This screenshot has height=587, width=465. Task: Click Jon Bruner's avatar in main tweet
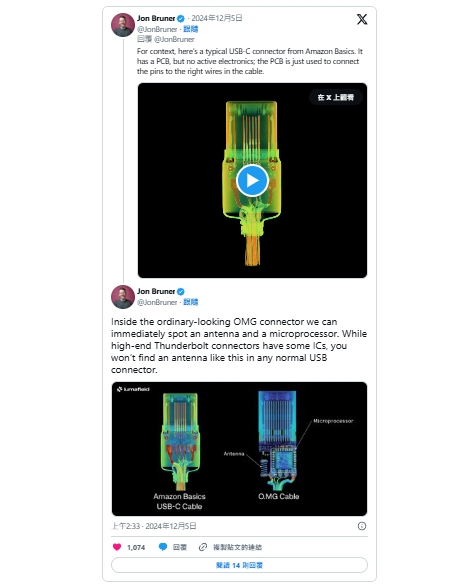point(123,297)
